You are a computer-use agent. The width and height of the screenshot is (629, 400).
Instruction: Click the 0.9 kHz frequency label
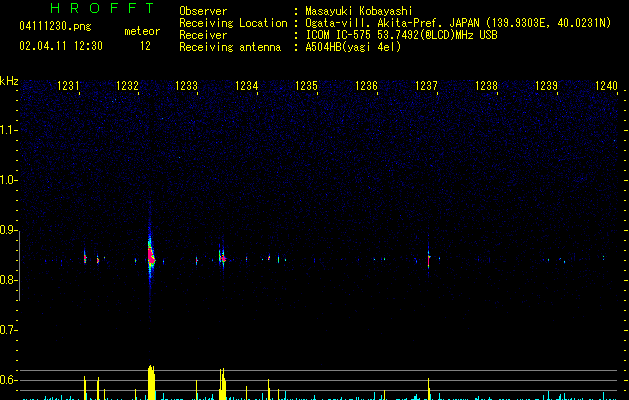pyautogui.click(x=8, y=230)
